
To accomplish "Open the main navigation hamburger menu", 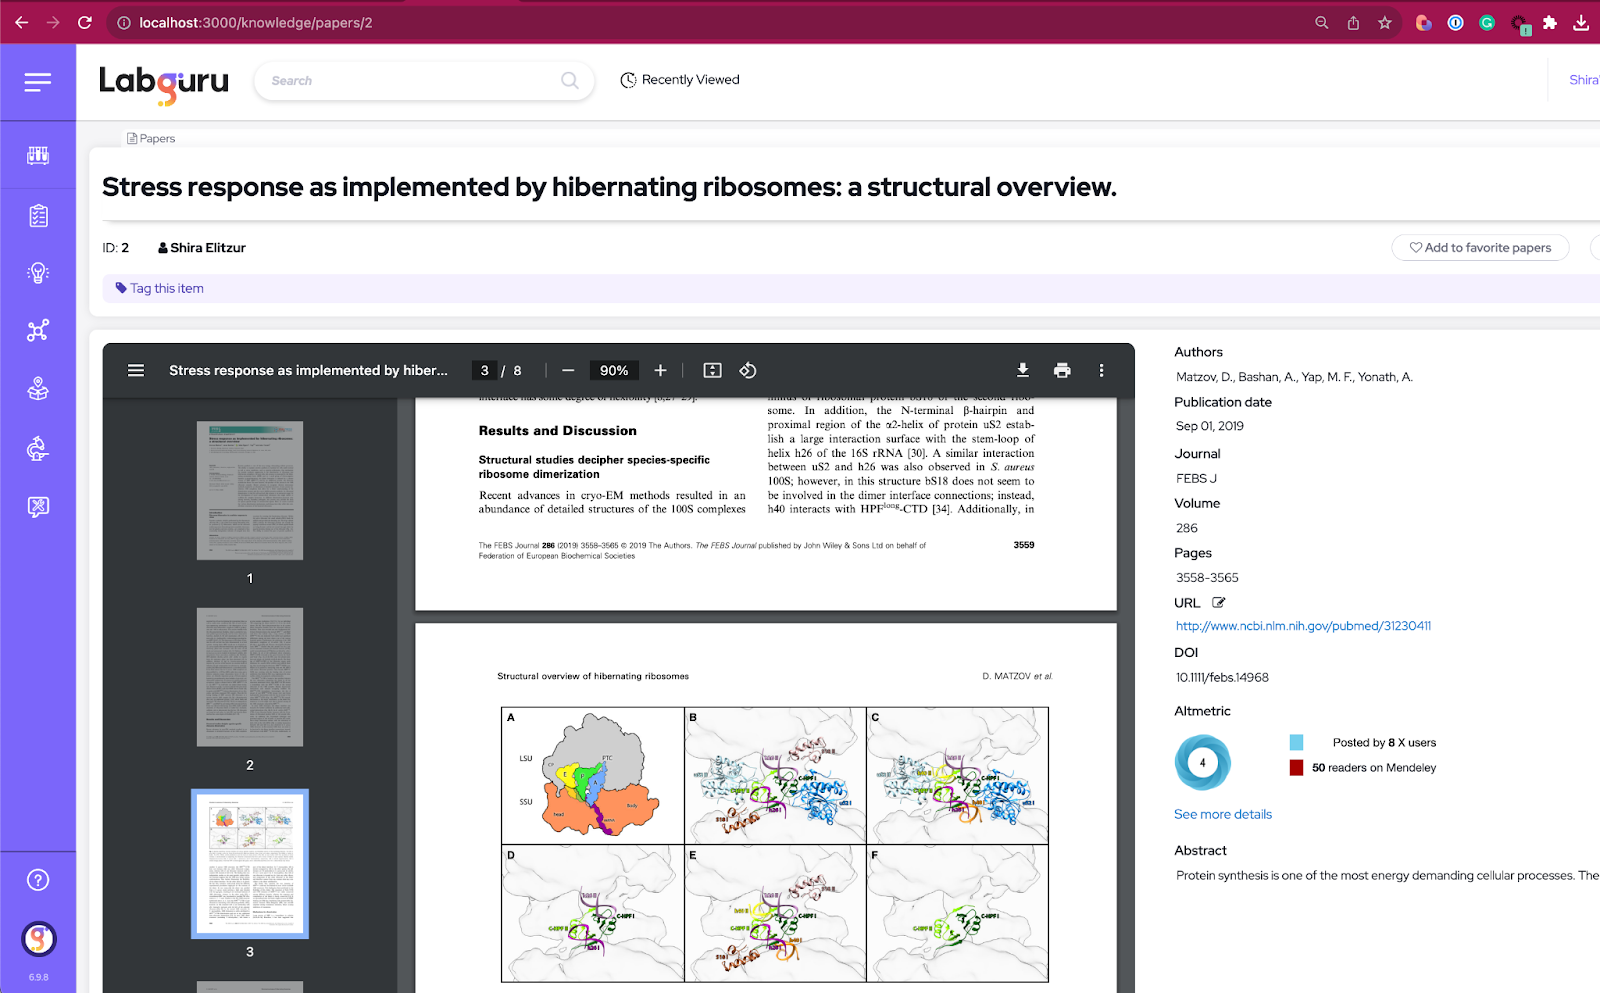I will [x=38, y=82].
